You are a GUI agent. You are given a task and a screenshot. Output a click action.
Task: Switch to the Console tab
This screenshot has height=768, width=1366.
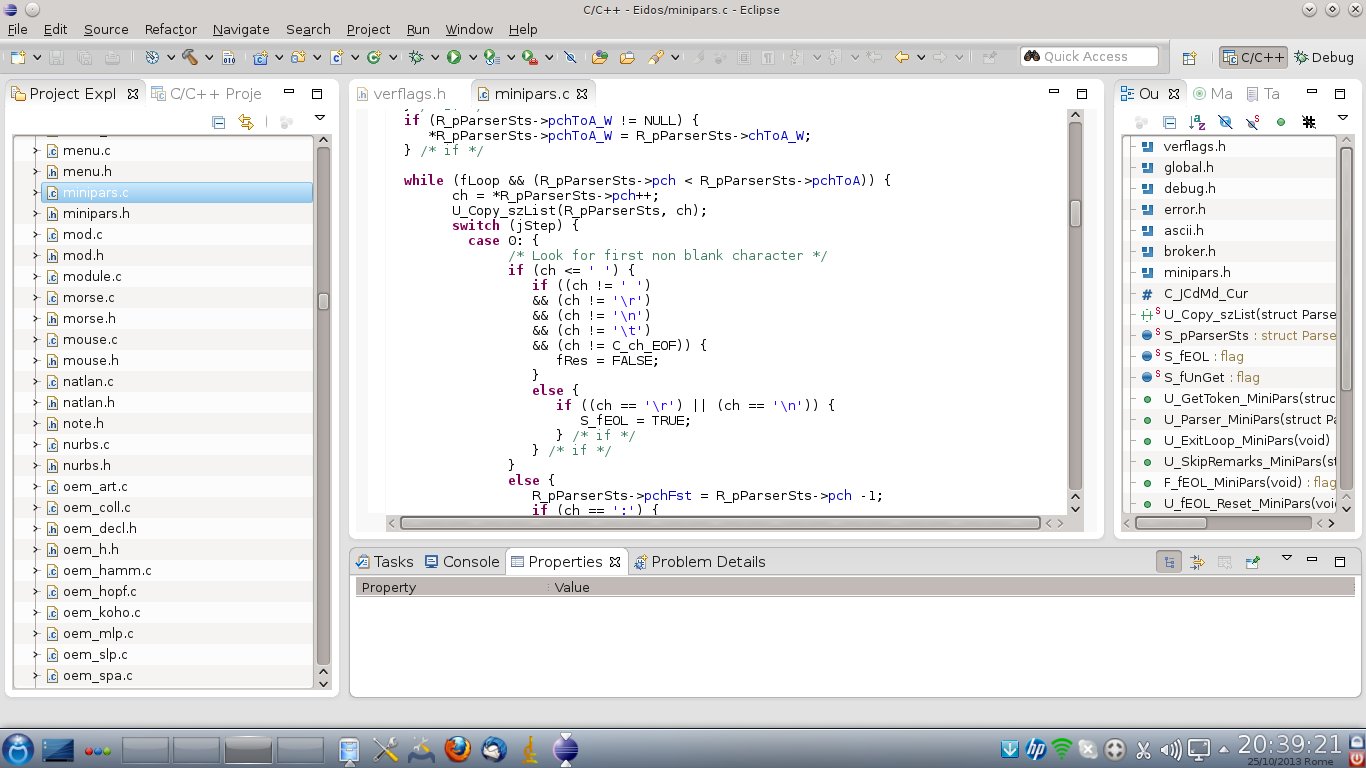click(461, 562)
